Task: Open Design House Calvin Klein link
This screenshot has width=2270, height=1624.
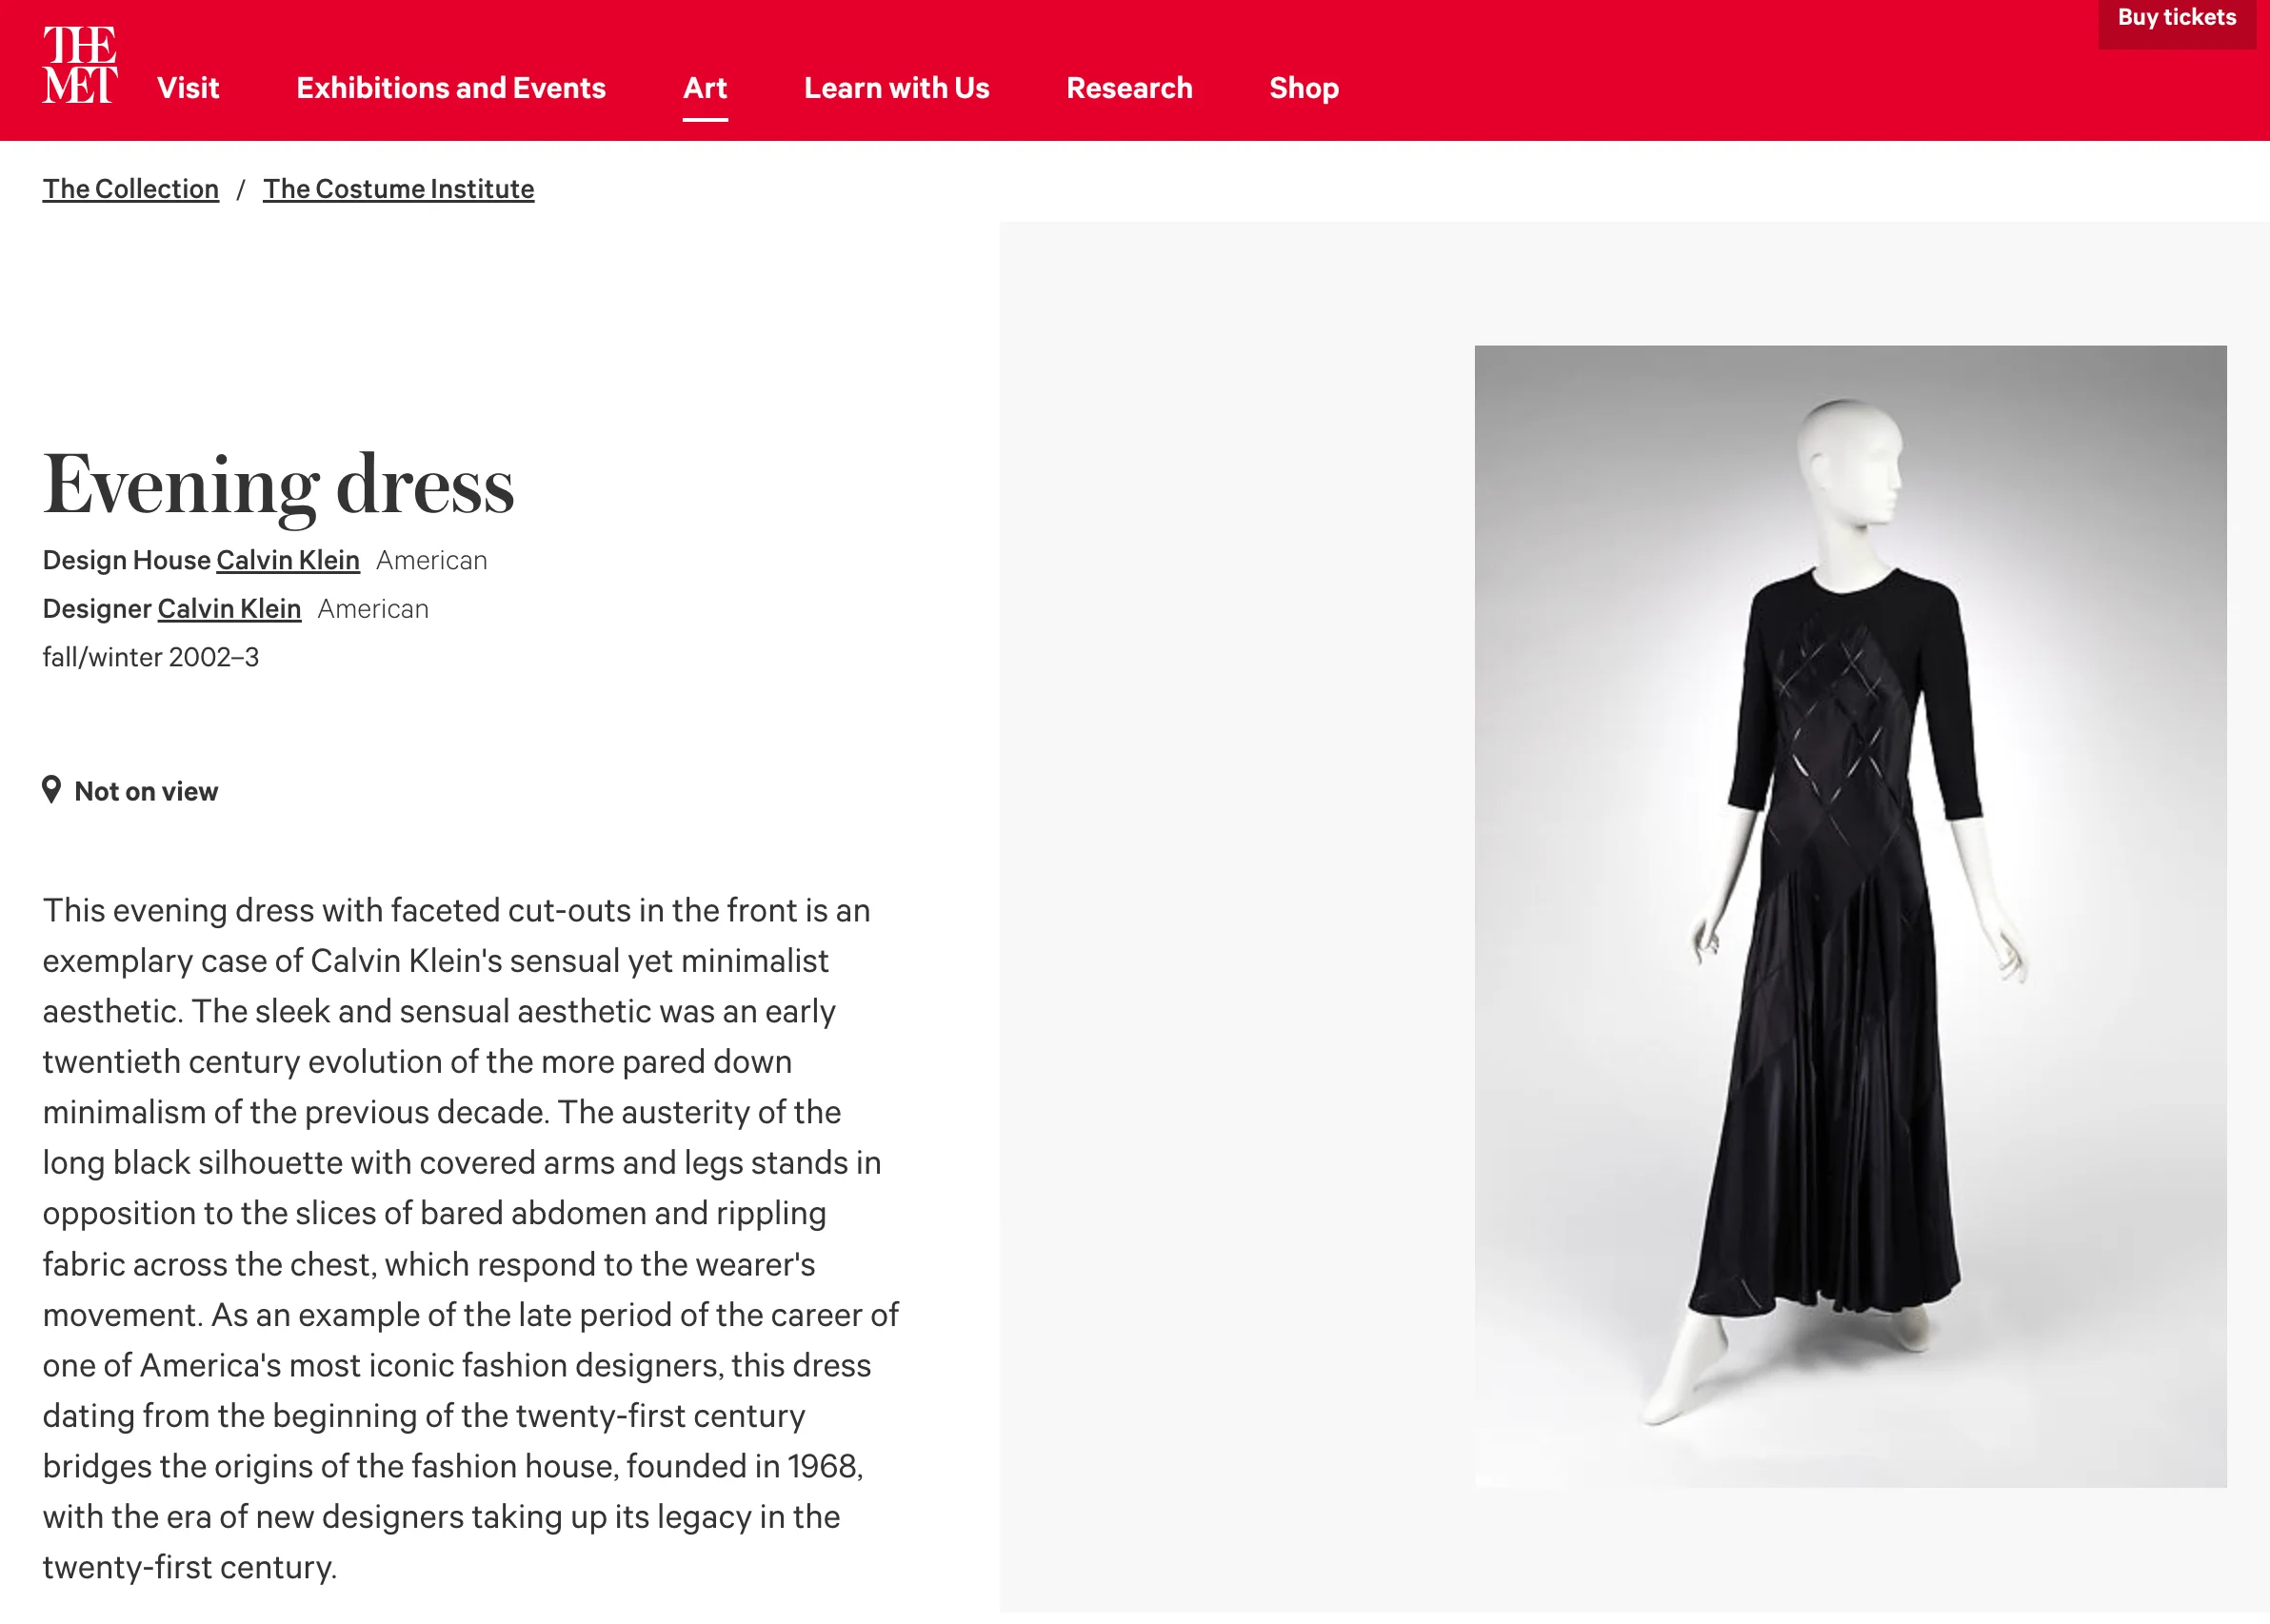Action: point(288,560)
